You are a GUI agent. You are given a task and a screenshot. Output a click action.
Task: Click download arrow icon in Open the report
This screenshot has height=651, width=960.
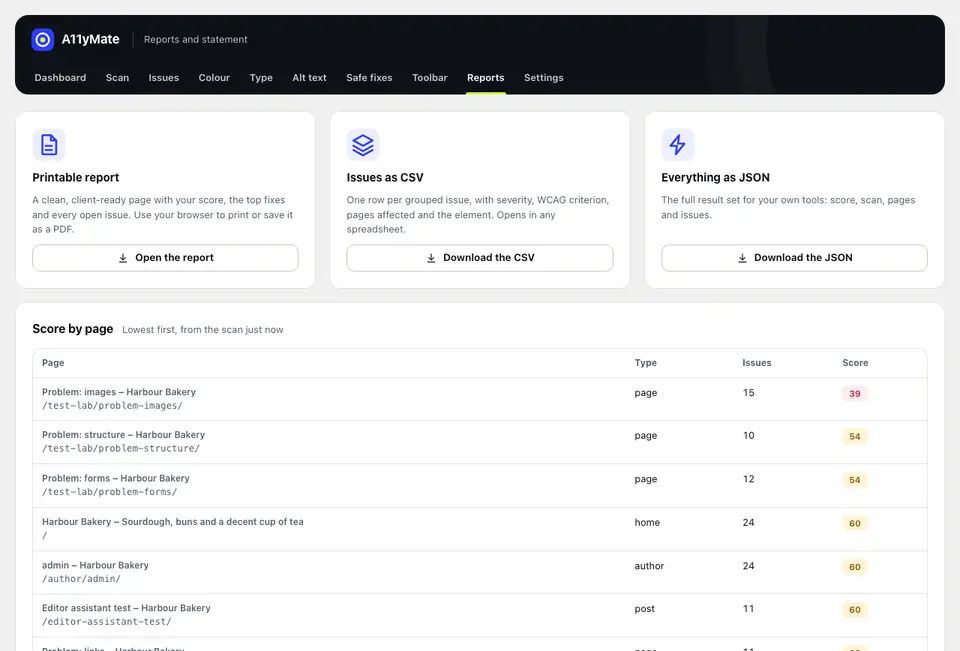(123, 258)
